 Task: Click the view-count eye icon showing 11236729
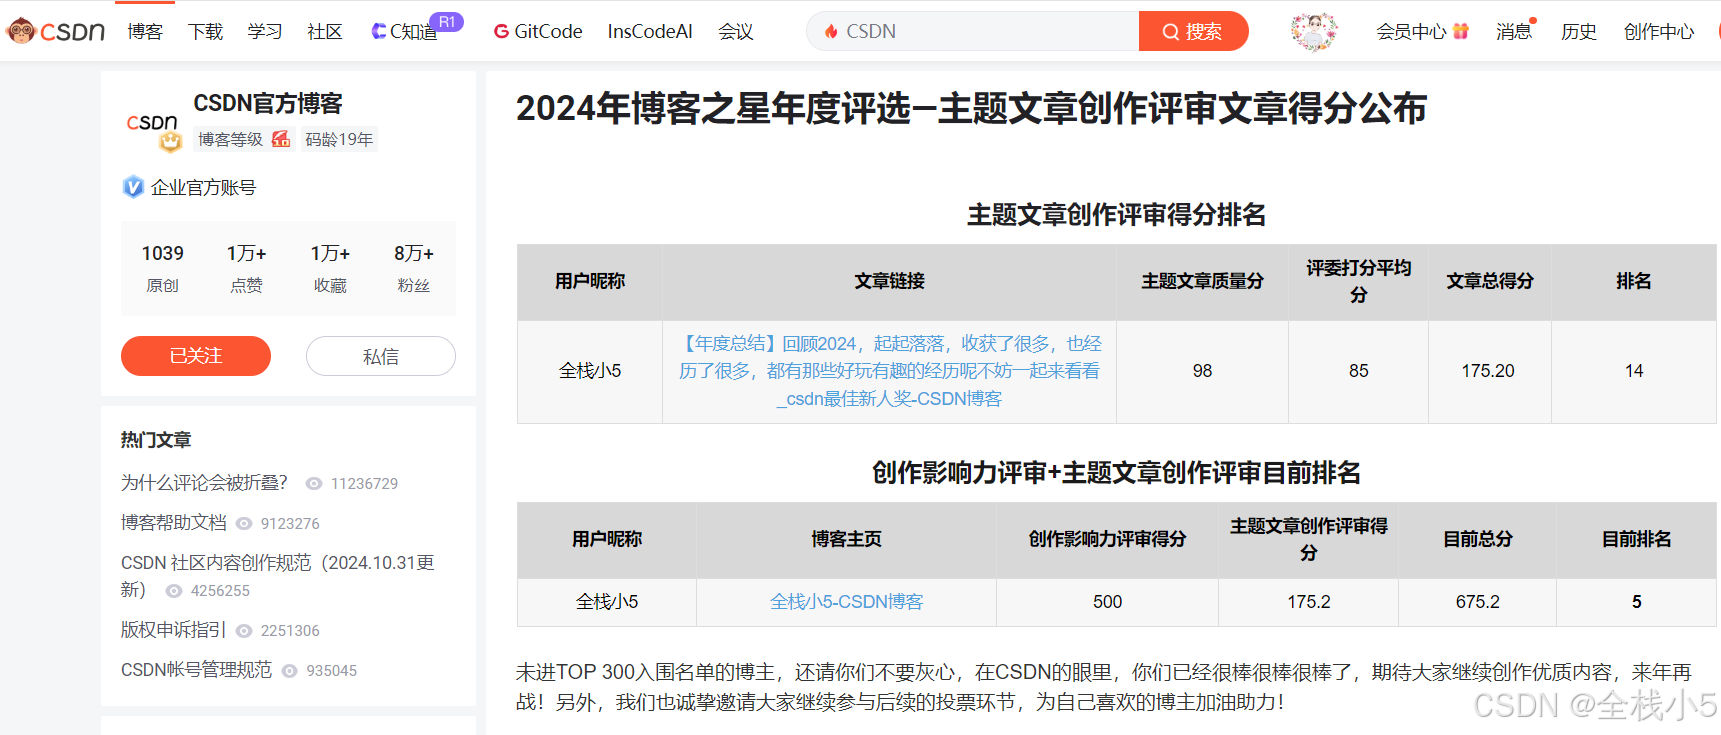click(x=314, y=484)
